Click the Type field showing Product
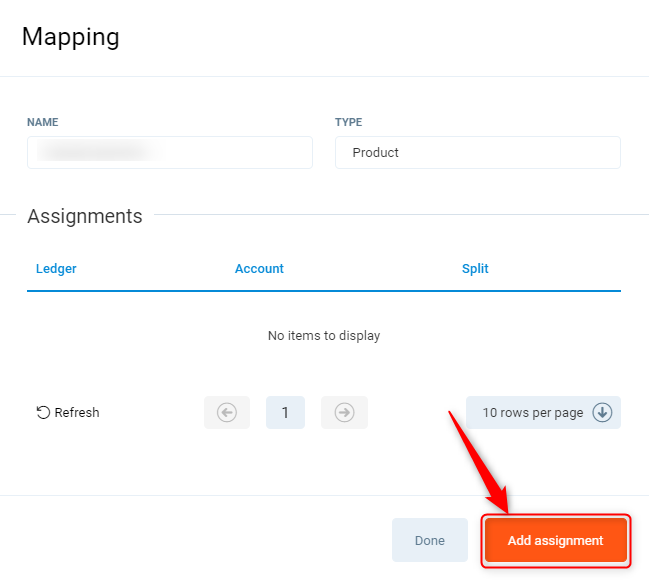This screenshot has width=649, height=582. tap(477, 153)
